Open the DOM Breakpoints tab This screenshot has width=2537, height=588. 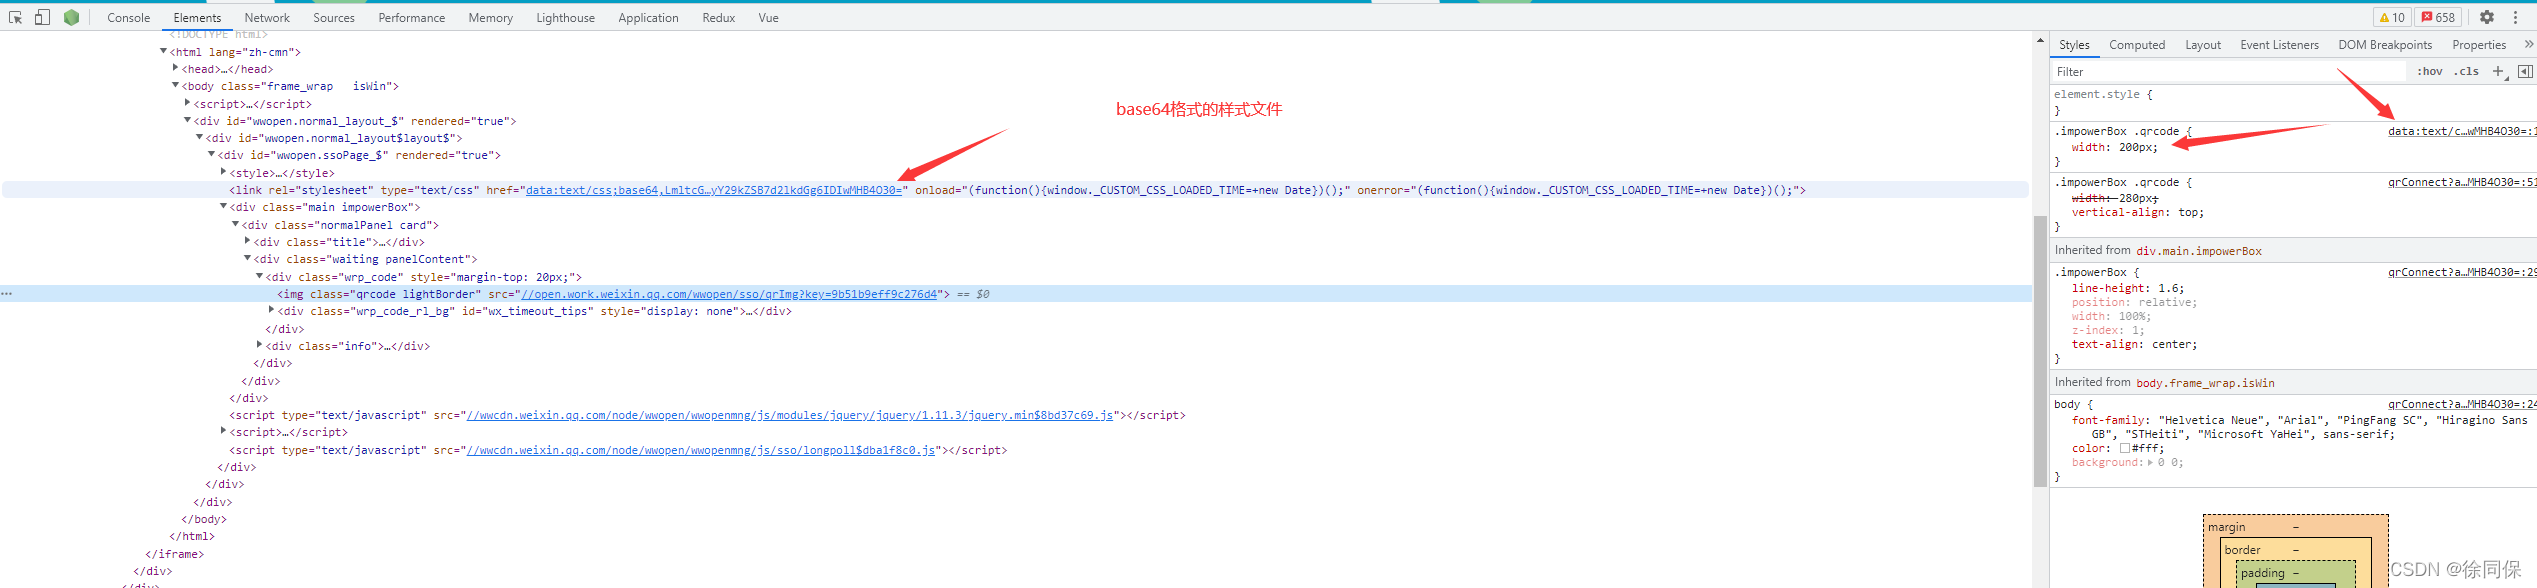coord(2384,45)
